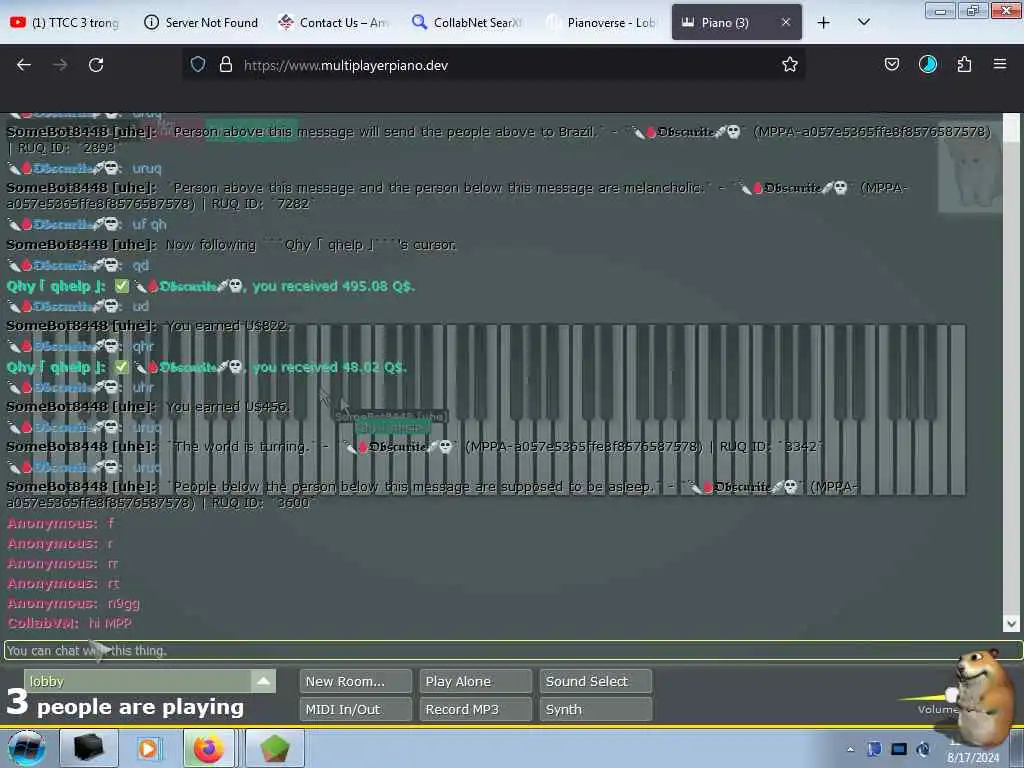Click the Firefox taskbar icon
Viewport: 1024px width, 768px height.
(208, 748)
